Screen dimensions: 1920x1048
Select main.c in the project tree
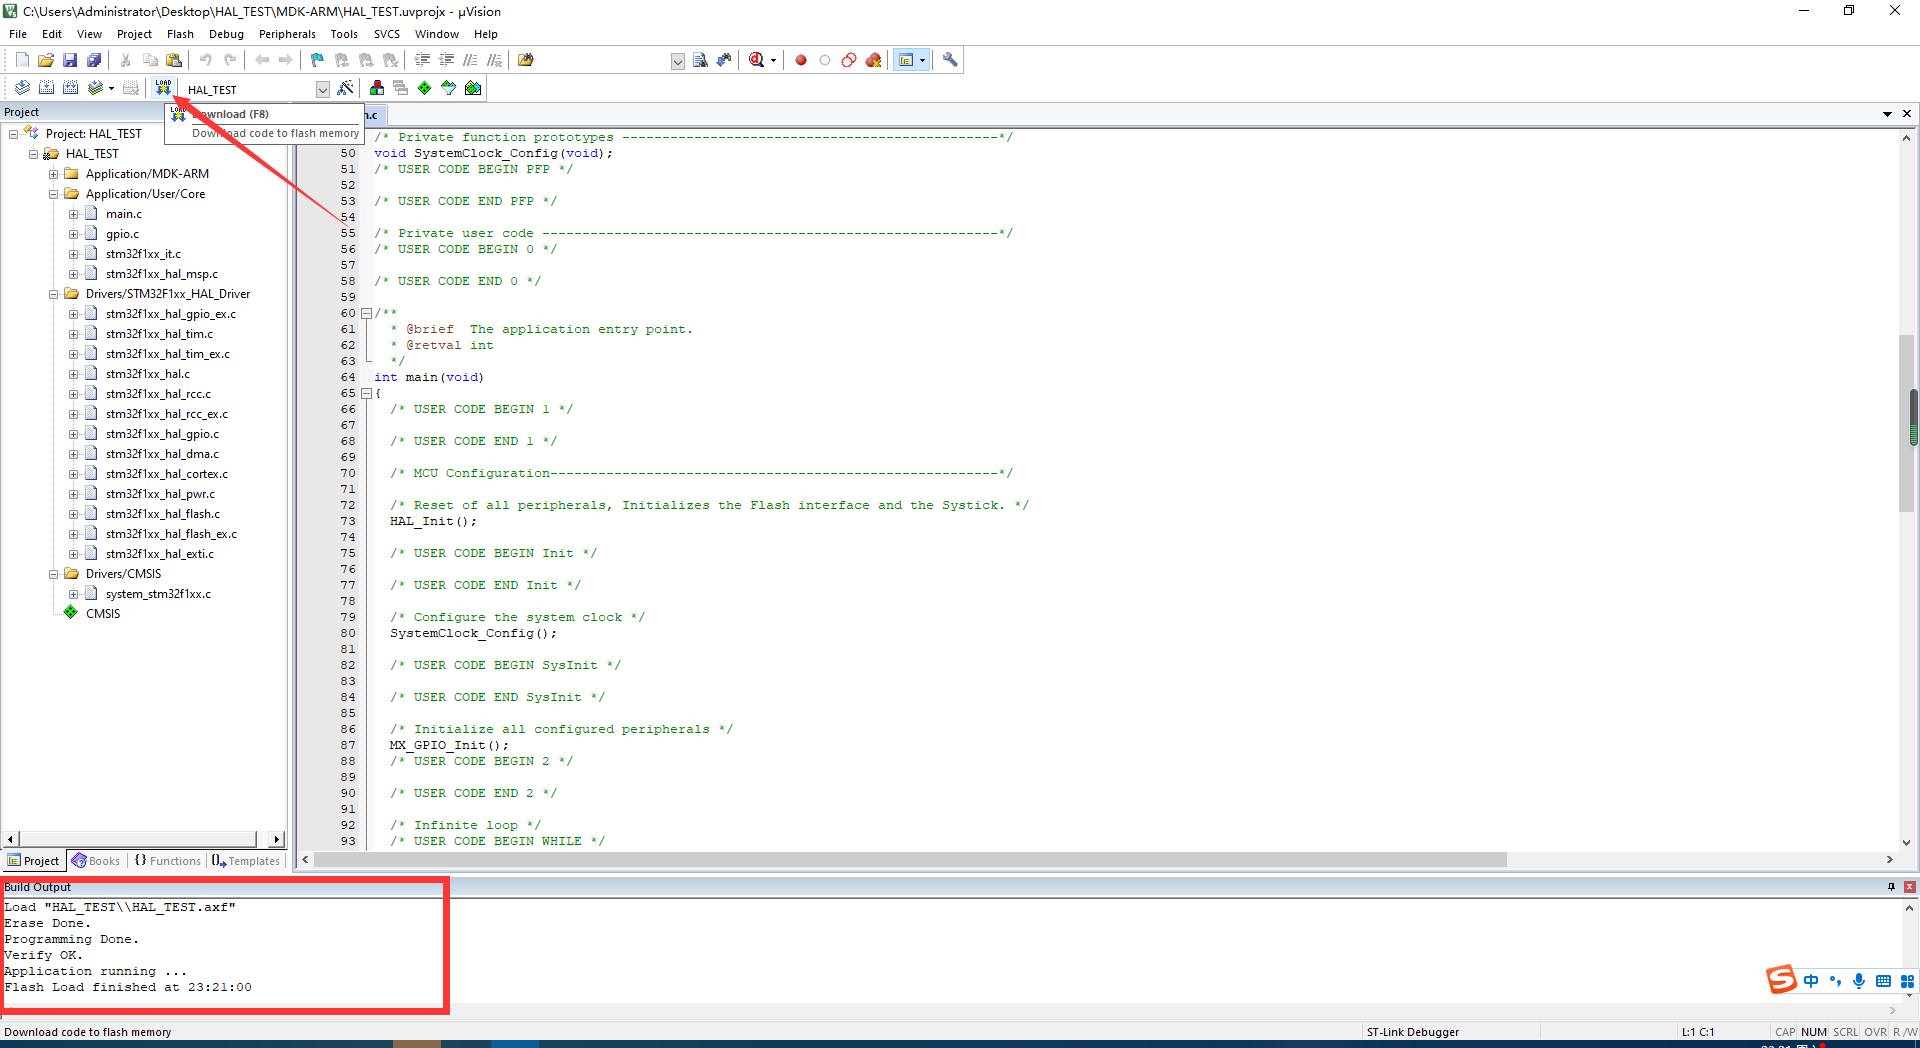(122, 213)
